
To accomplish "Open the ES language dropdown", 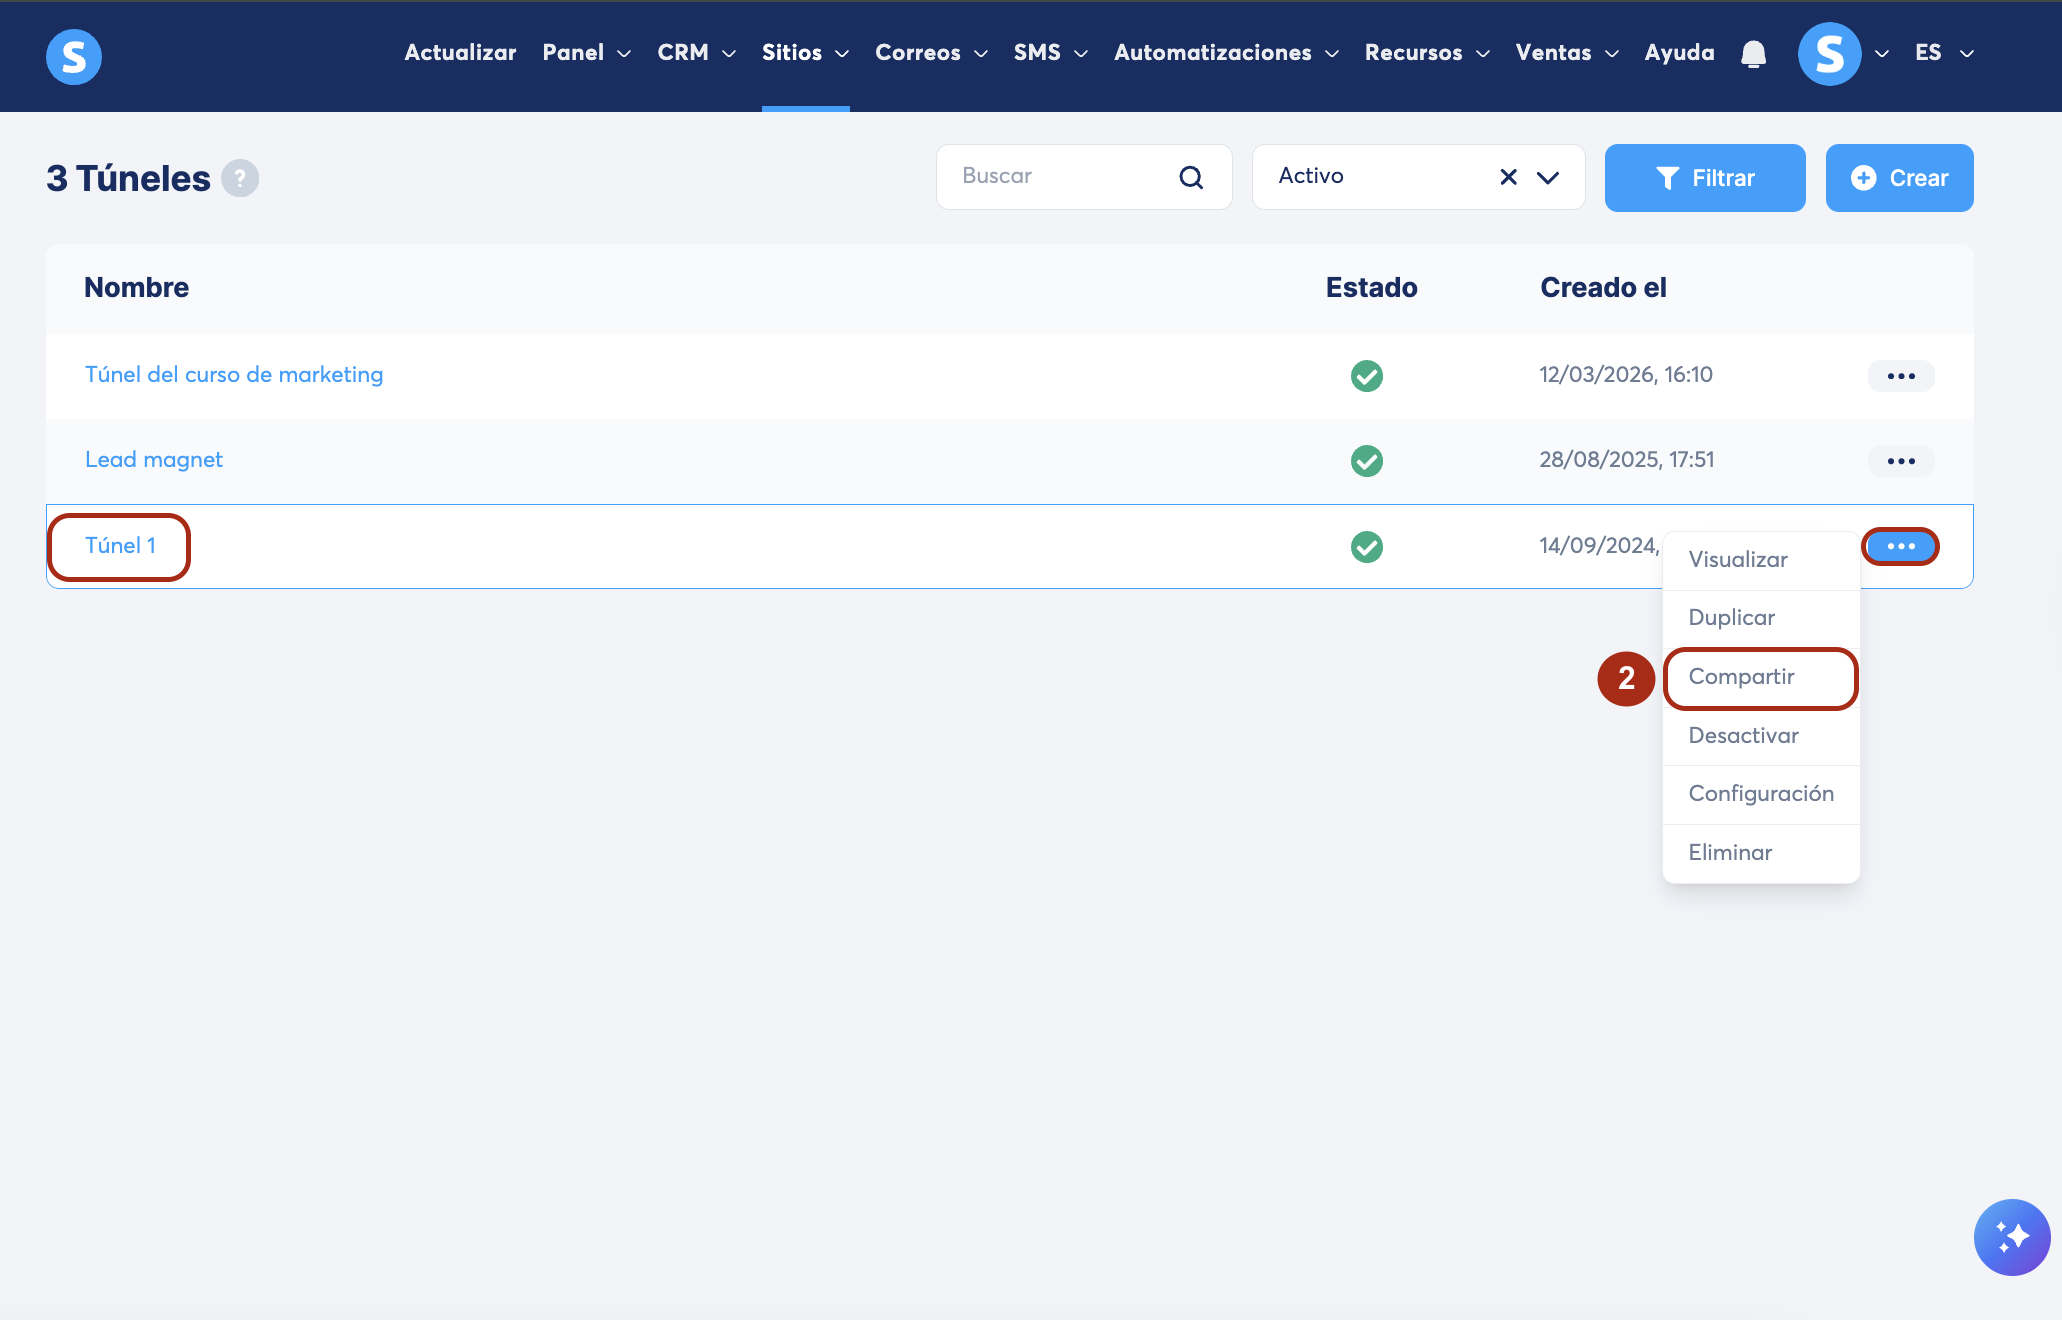I will click(x=1943, y=53).
